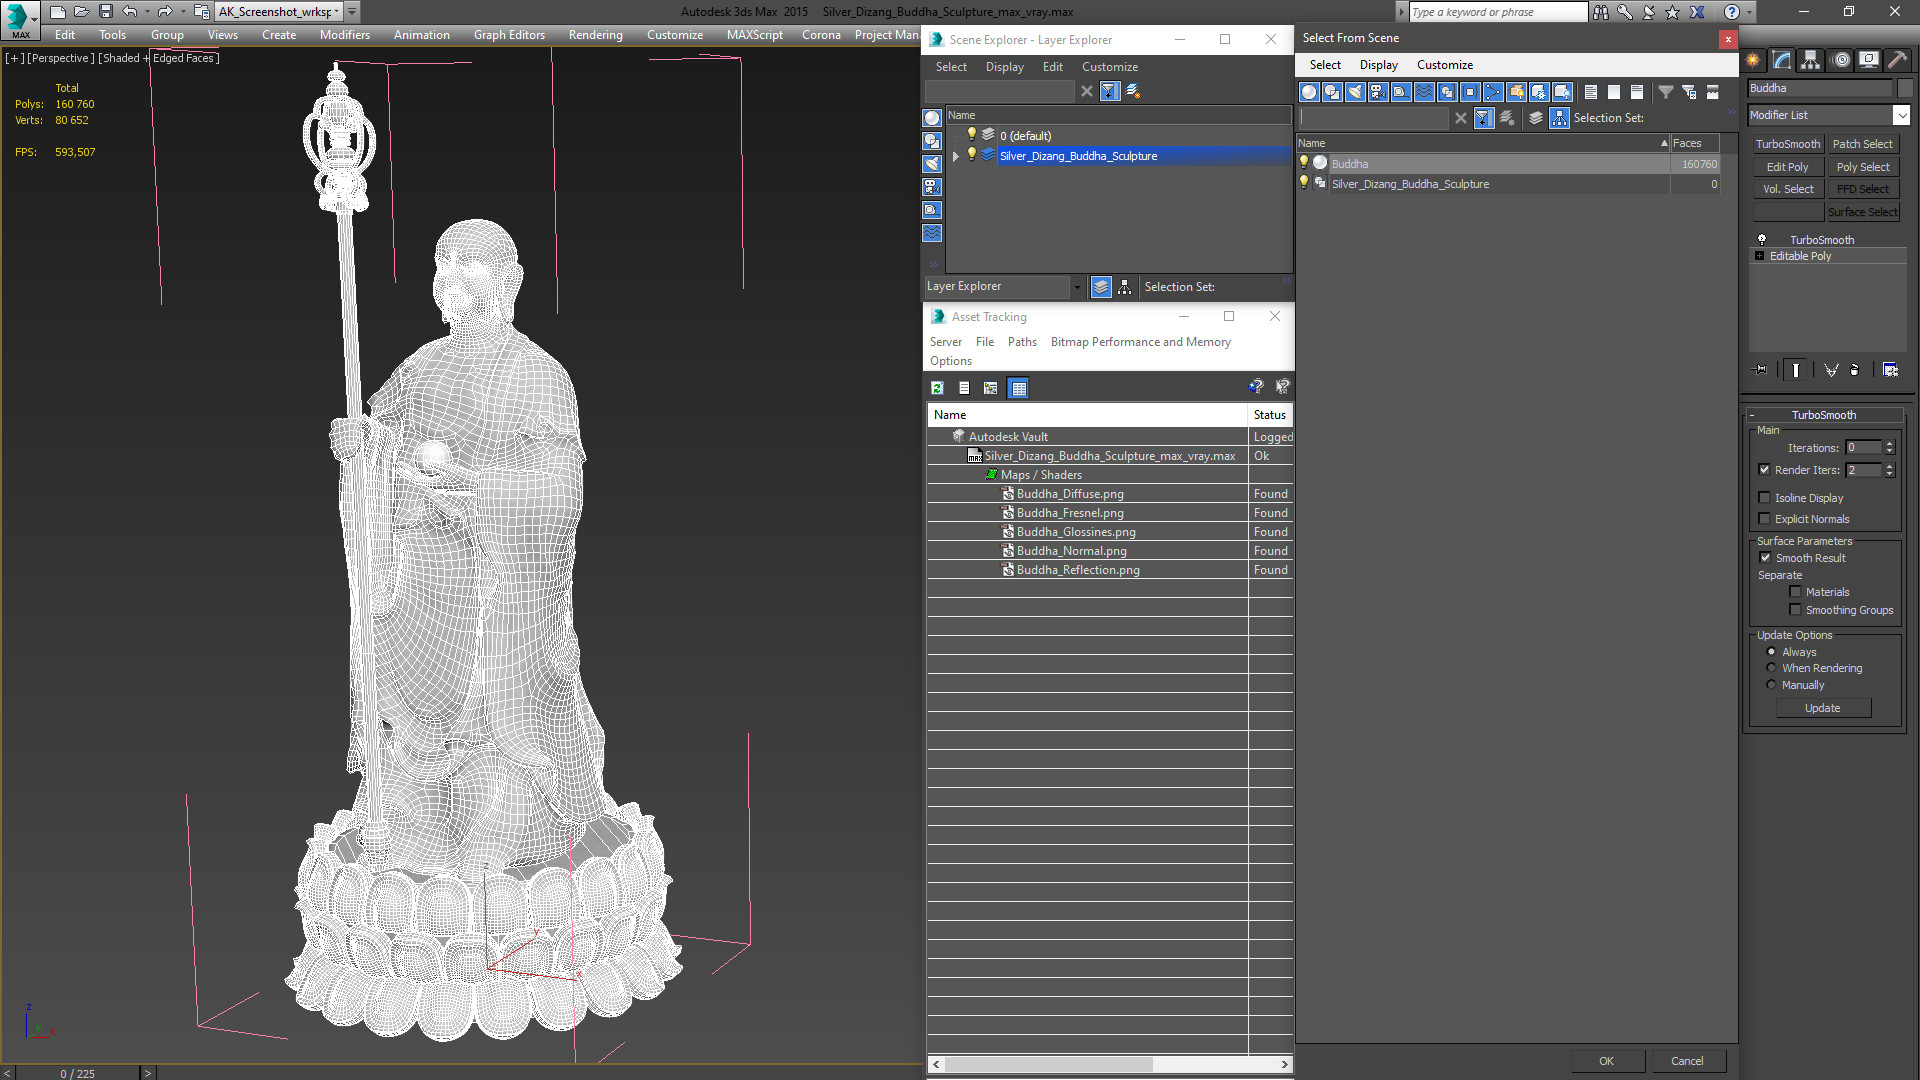
Task: Open the Rendering menu in 3ds Max
Action: tap(596, 34)
